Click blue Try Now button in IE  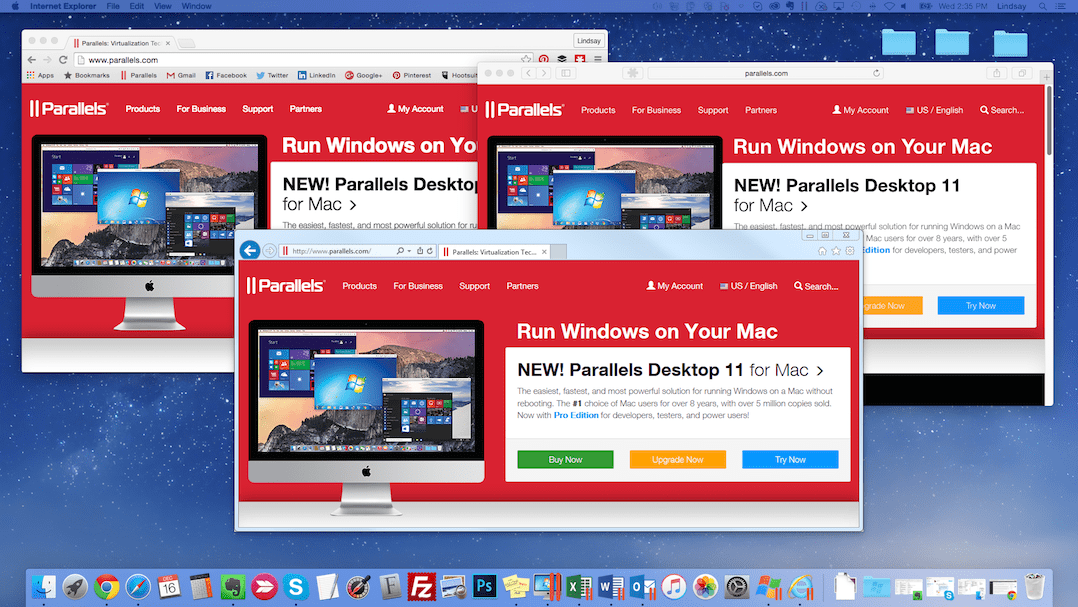tap(790, 459)
